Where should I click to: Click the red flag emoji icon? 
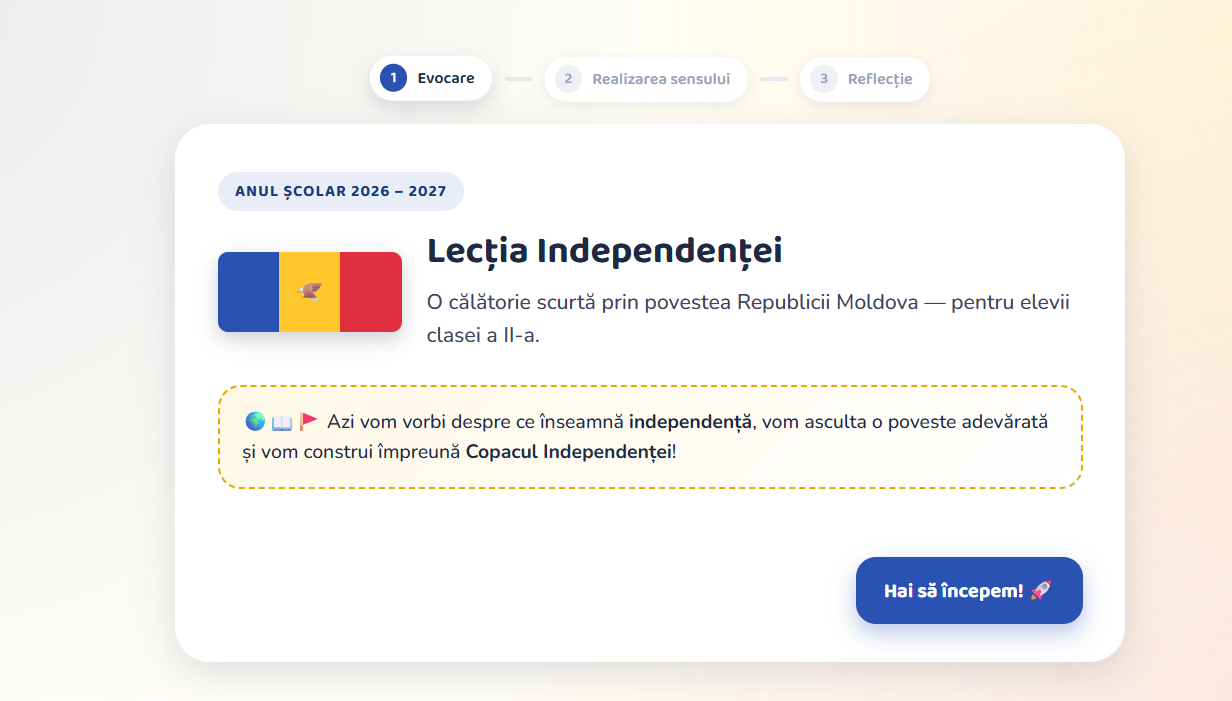(x=309, y=422)
